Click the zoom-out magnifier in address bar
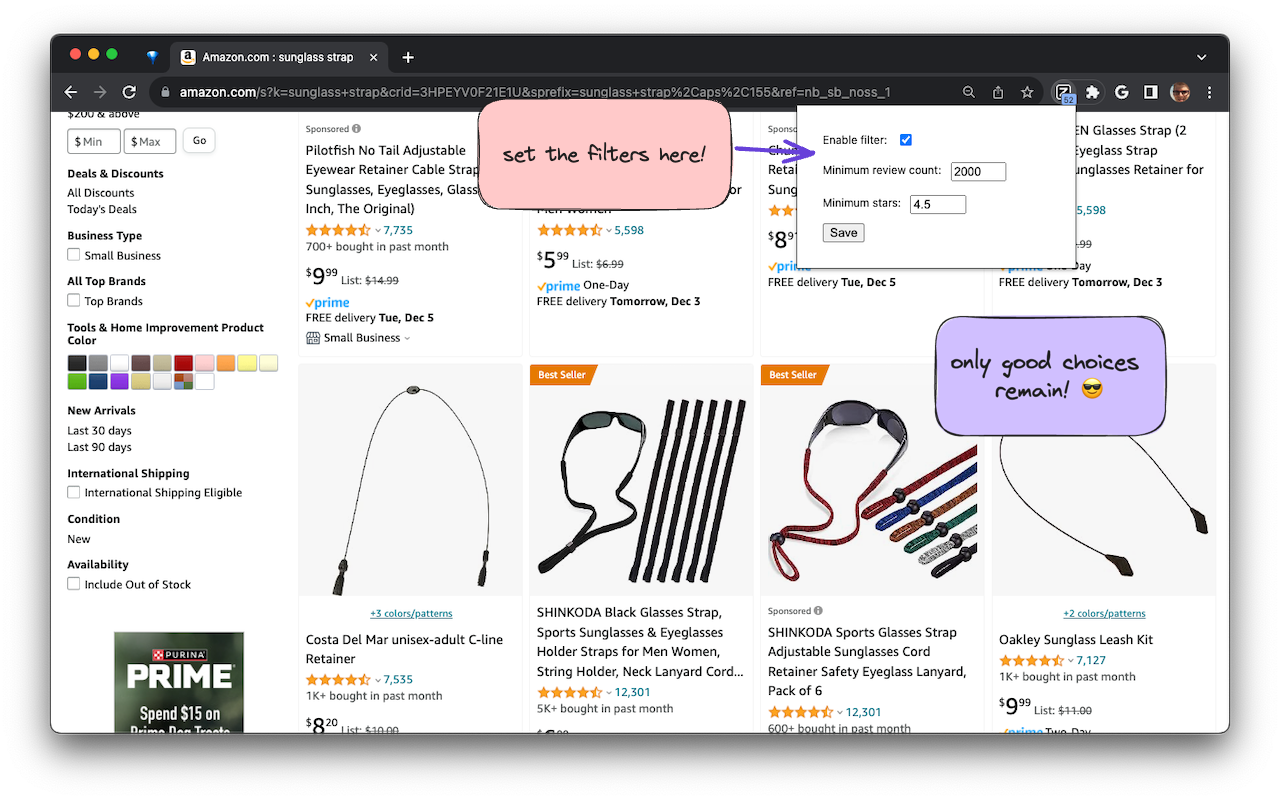 coord(969,92)
